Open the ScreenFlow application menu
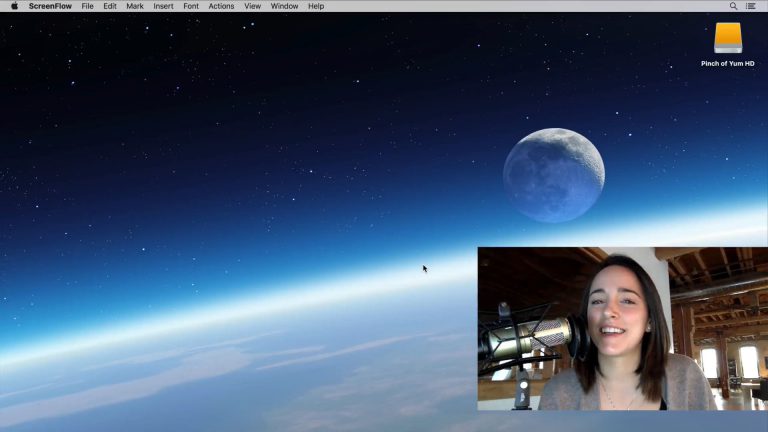768x432 pixels. pyautogui.click(x=50, y=6)
